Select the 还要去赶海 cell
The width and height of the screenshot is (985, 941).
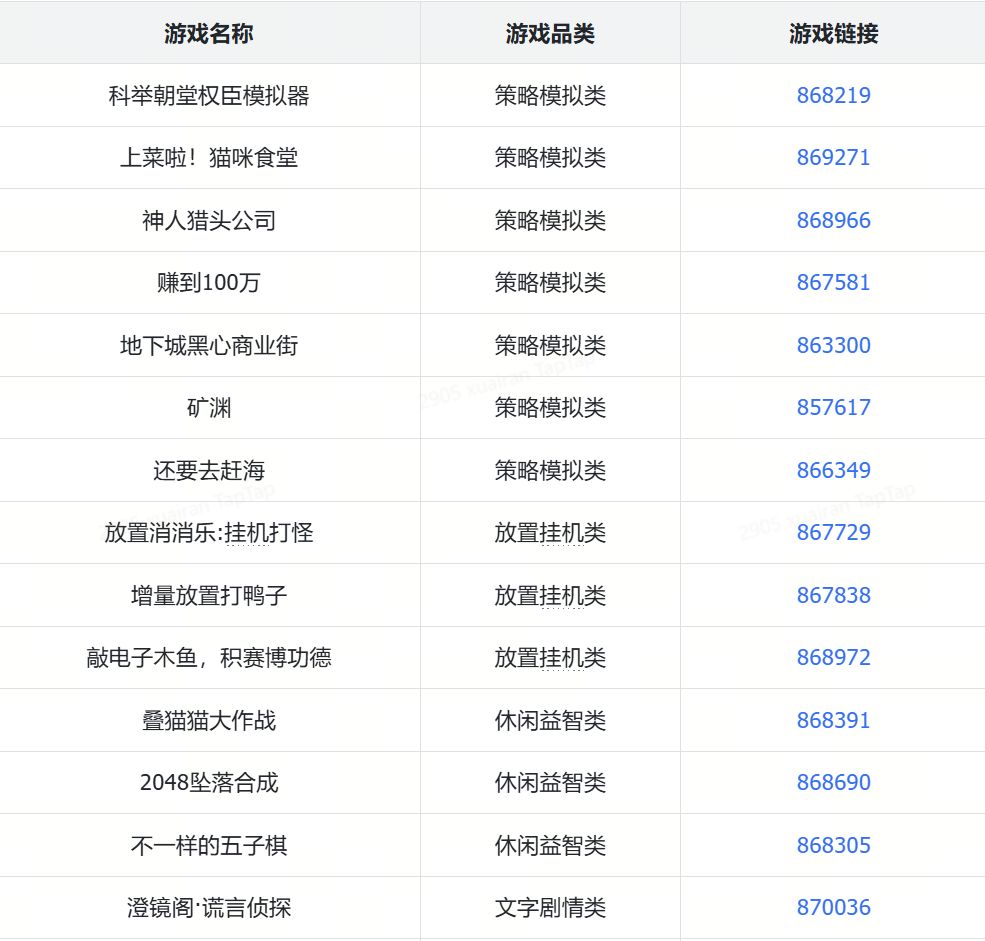tap(209, 470)
